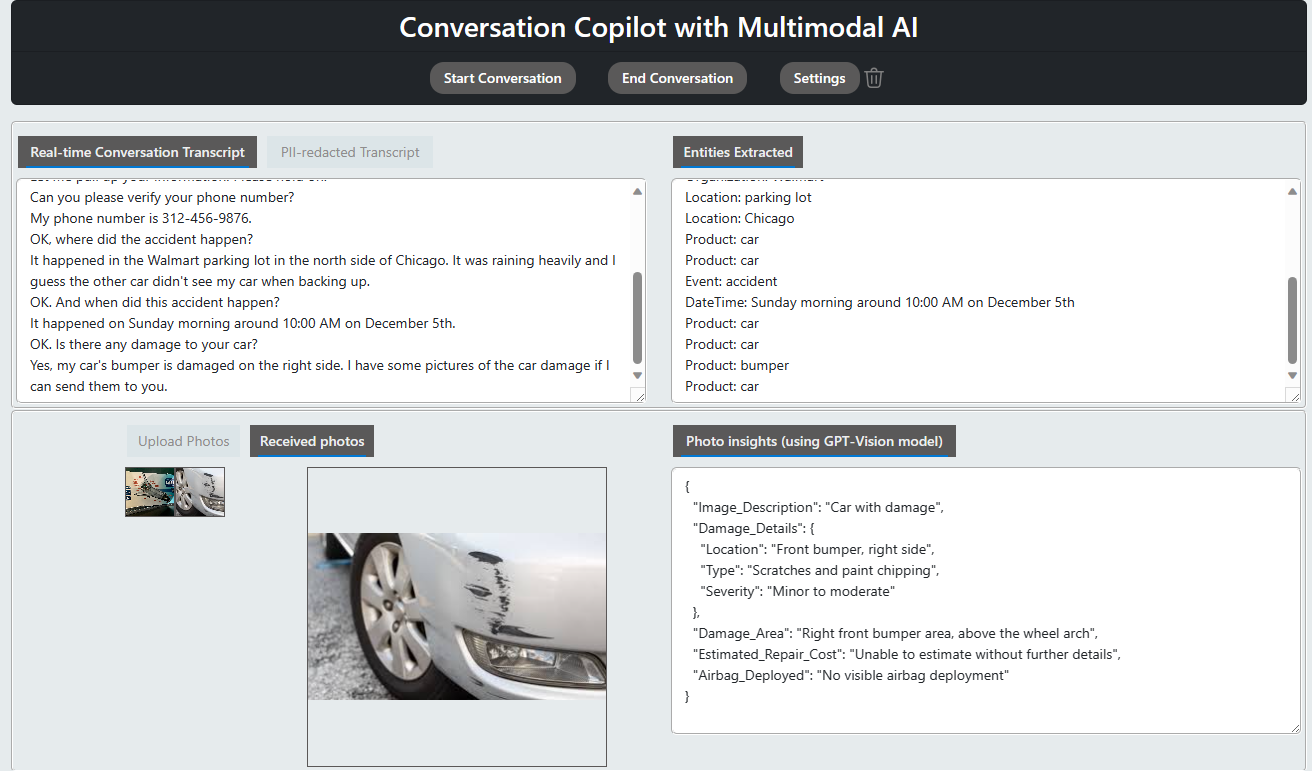The width and height of the screenshot is (1312, 772).
Task: Click Photo insights (using GPT-Vision model) tab
Action: click(814, 441)
